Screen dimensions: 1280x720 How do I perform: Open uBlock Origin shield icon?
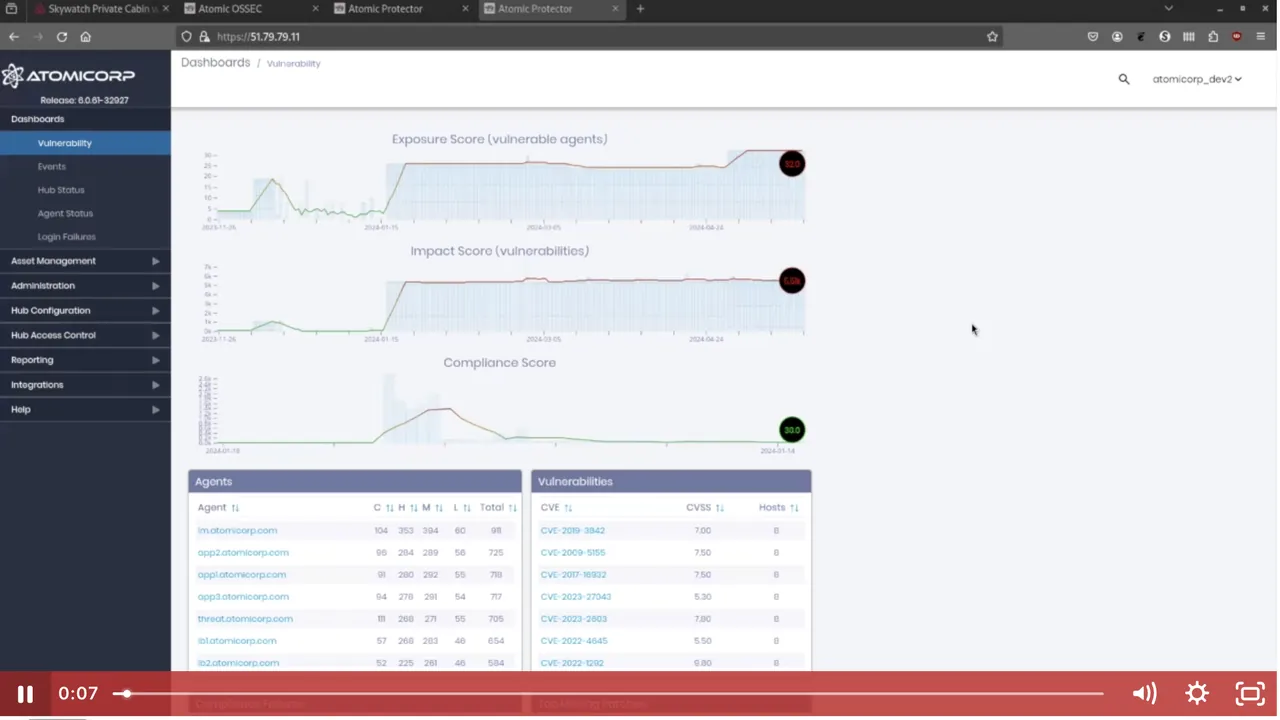(x=1237, y=37)
